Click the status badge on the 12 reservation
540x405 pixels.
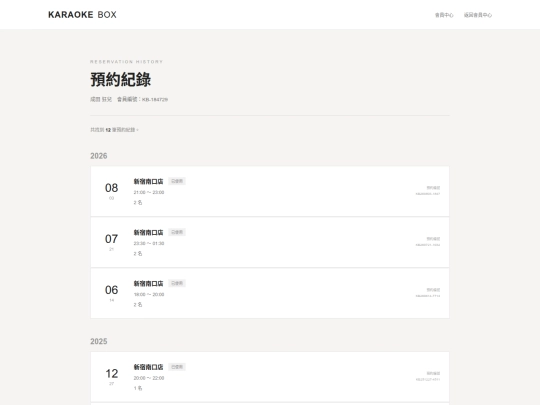click(x=177, y=367)
